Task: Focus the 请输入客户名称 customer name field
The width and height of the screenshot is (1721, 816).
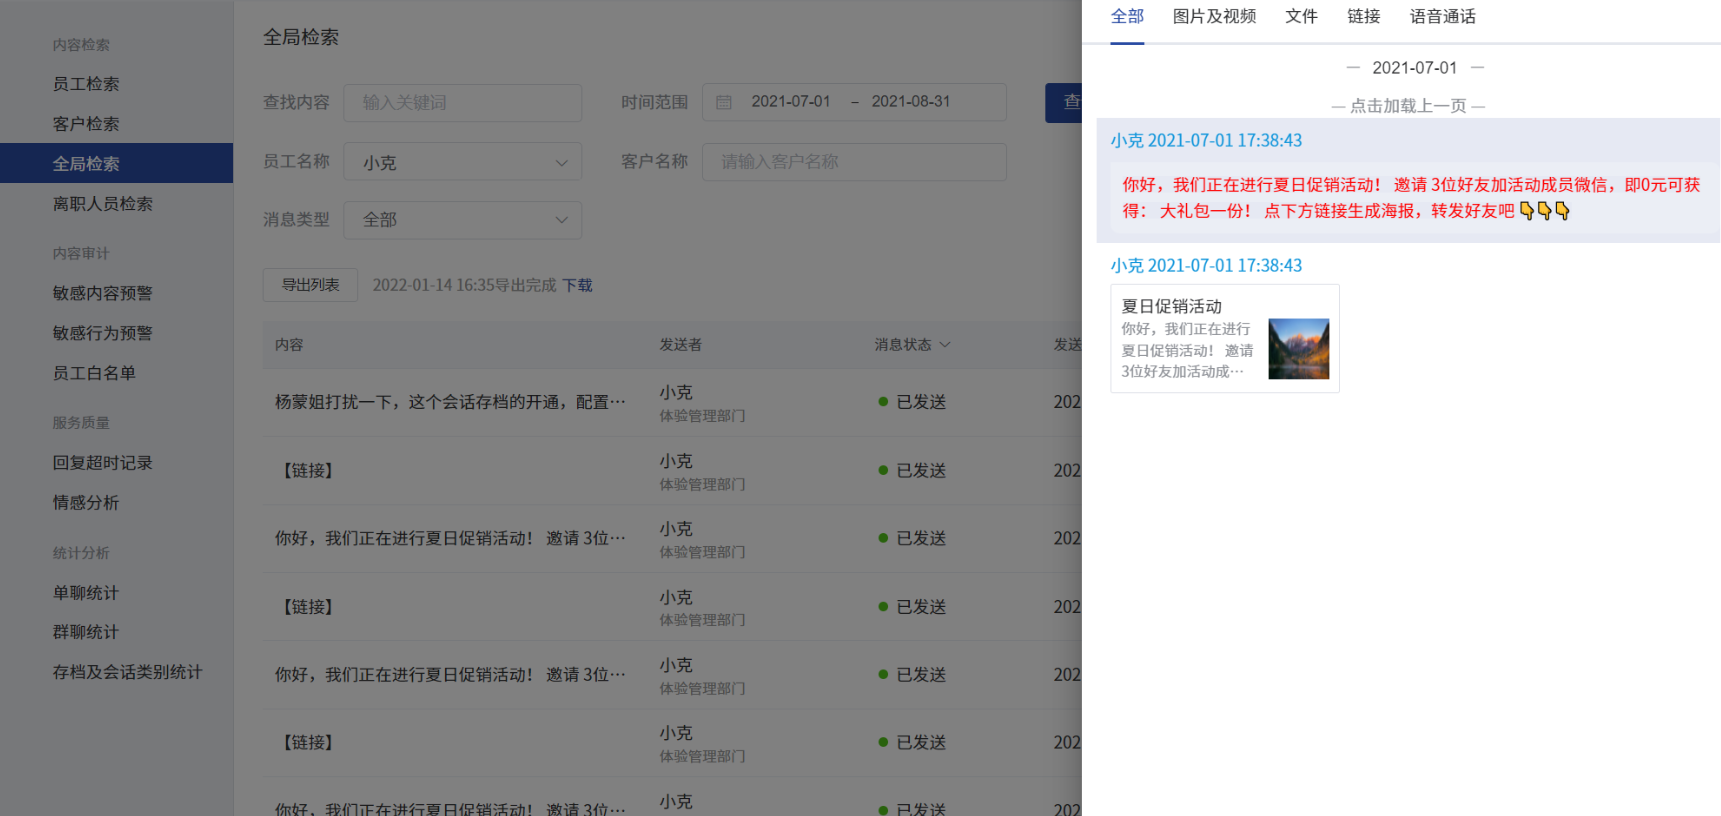Action: [x=854, y=162]
